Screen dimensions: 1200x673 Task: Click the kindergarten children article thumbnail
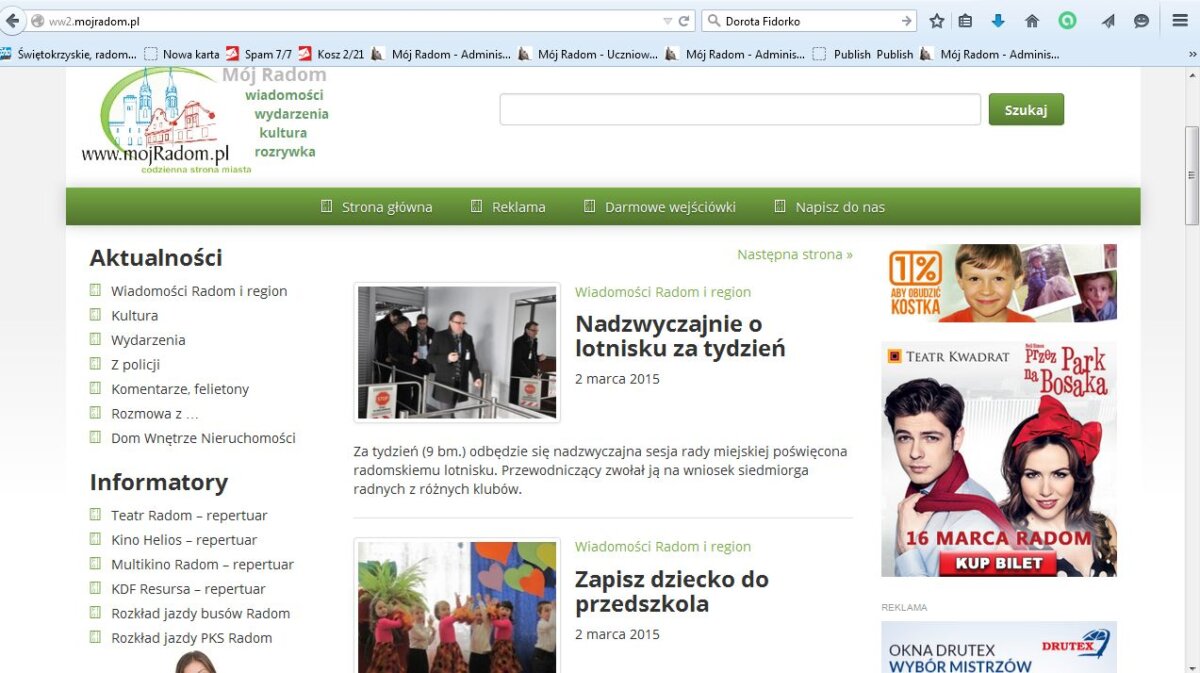[457, 606]
